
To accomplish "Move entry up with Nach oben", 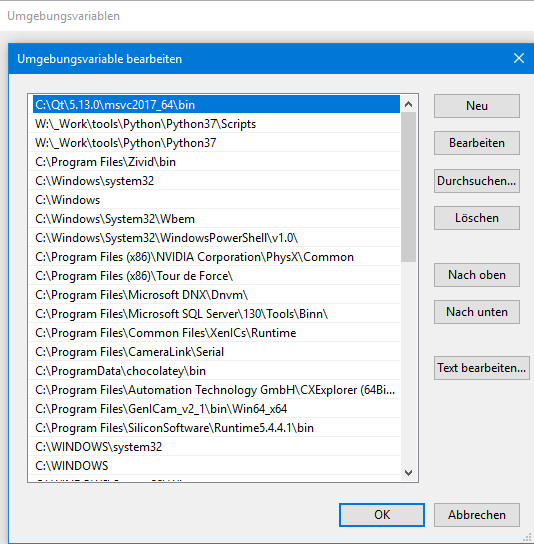I will coord(476,275).
